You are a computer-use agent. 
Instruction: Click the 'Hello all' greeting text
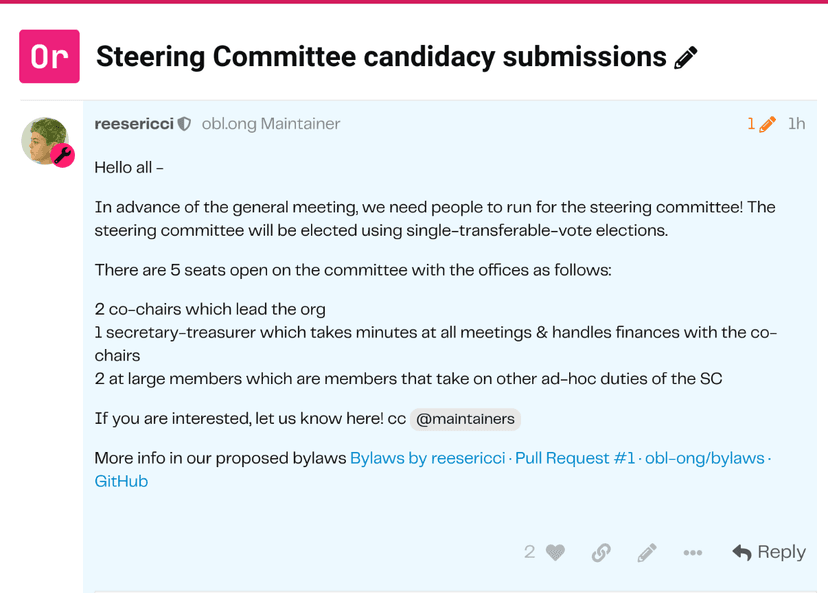[x=128, y=167]
